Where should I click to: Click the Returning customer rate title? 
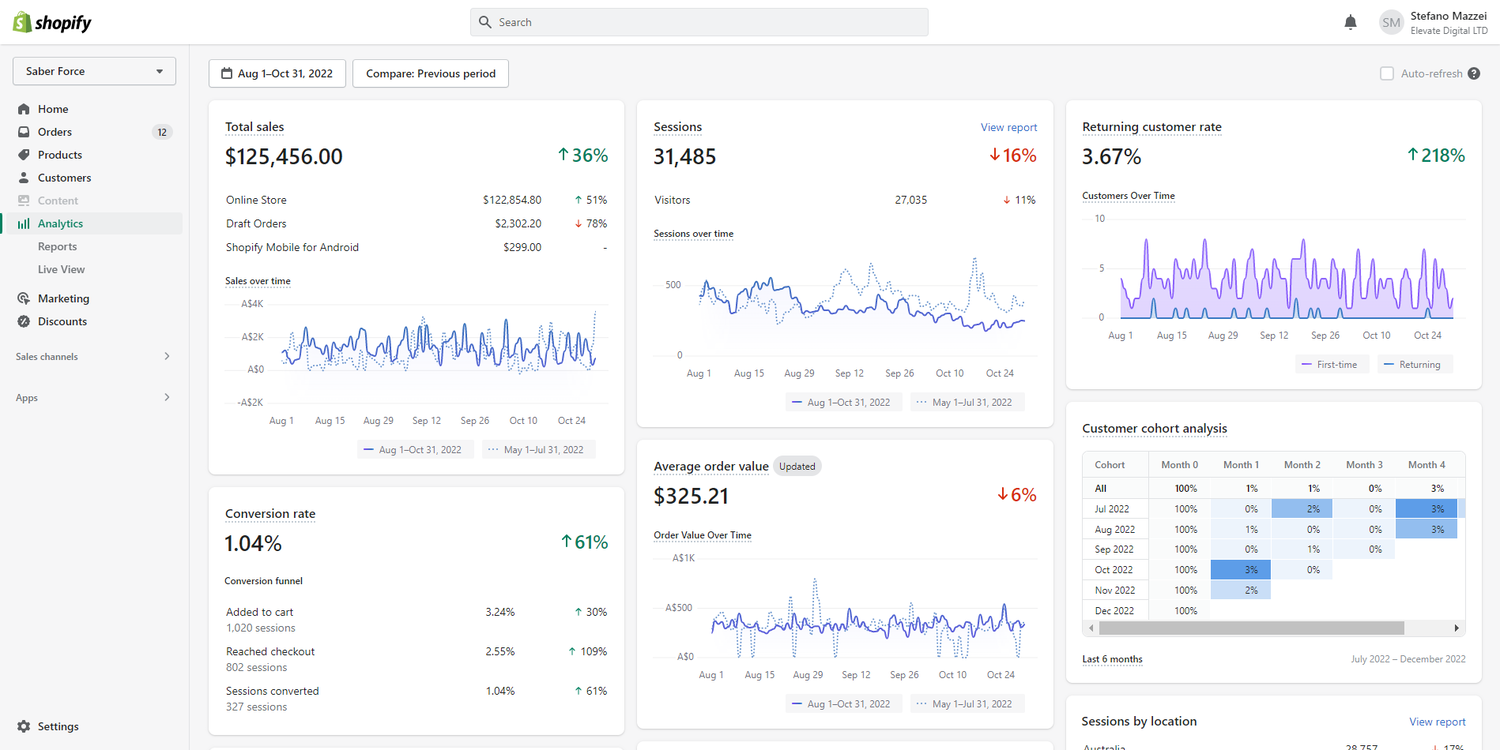[x=1152, y=127]
